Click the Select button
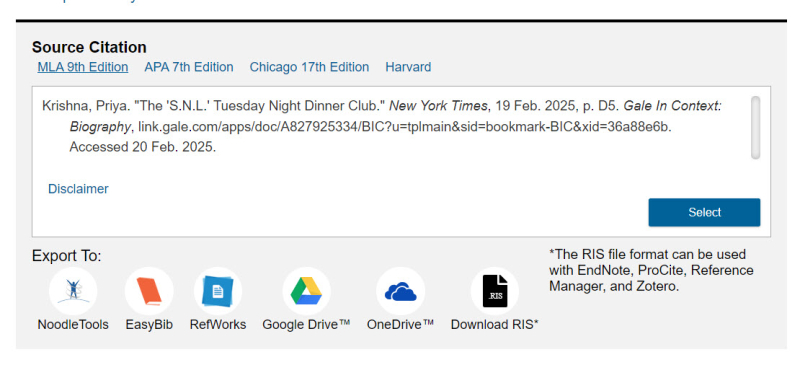The width and height of the screenshot is (800, 365). coord(704,212)
